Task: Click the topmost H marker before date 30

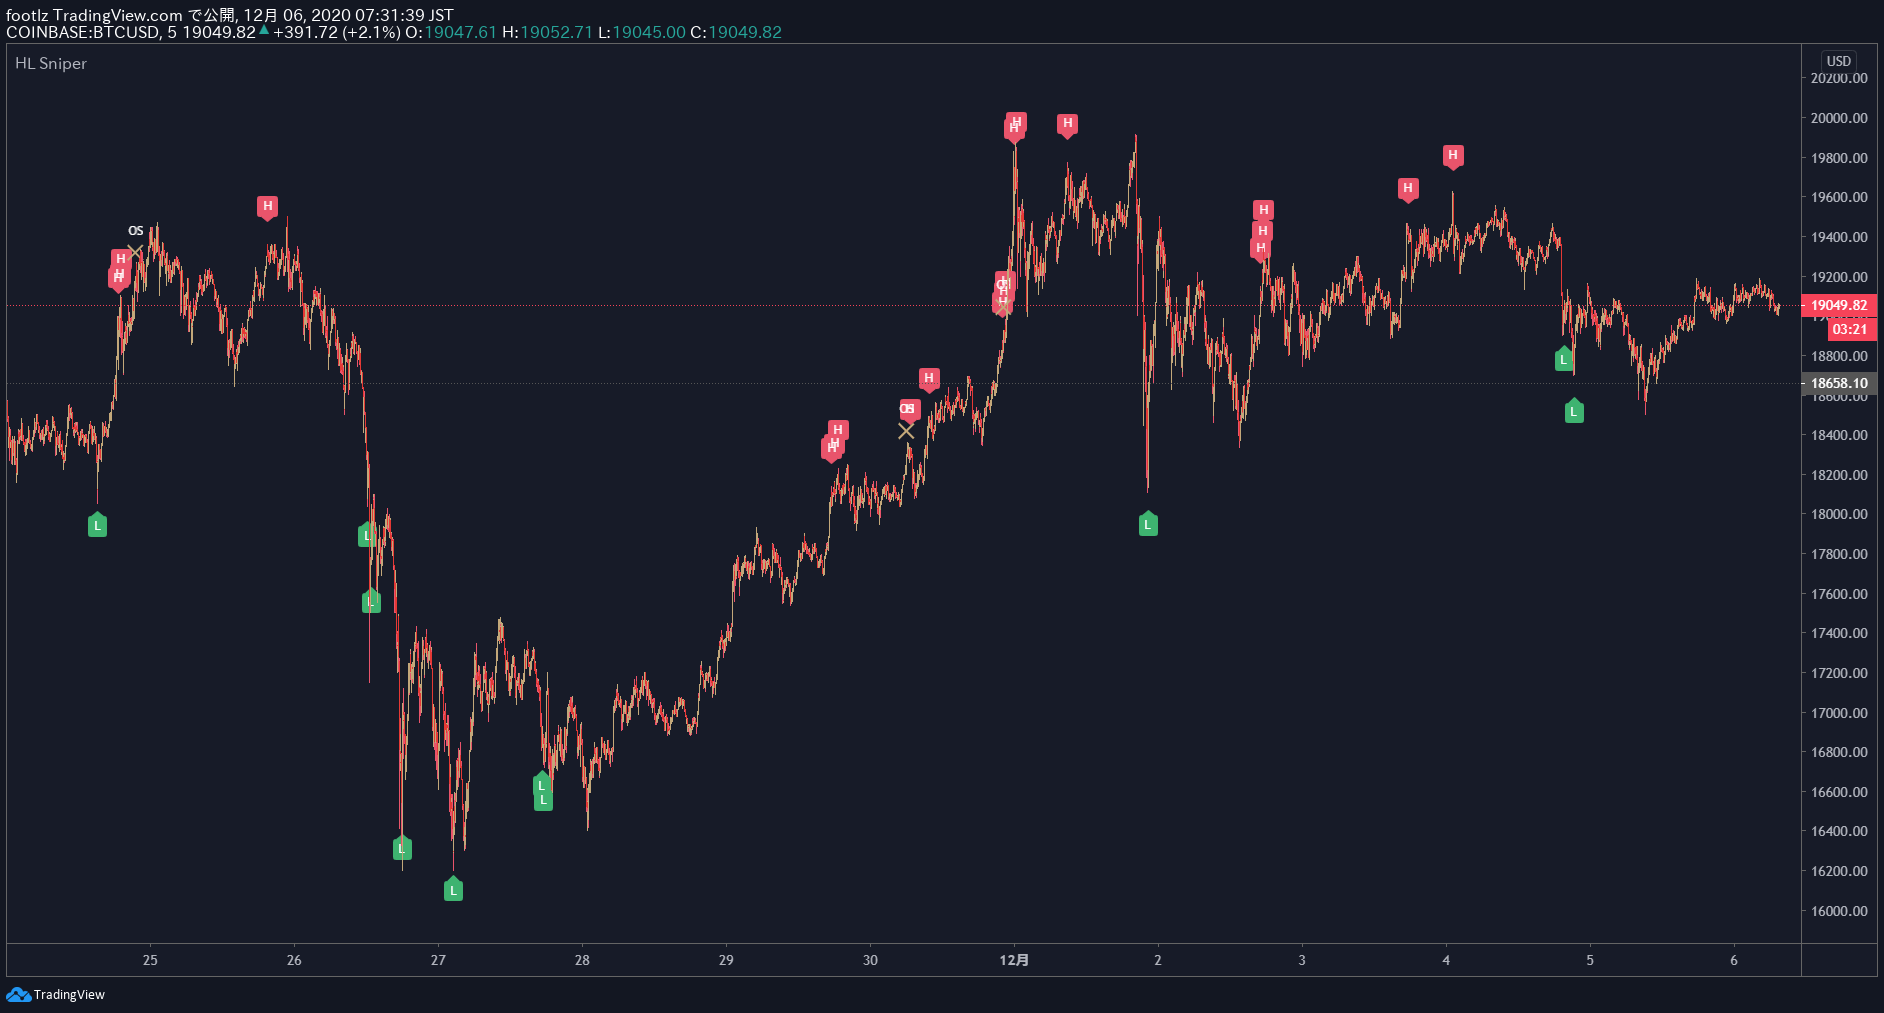Action: click(838, 430)
